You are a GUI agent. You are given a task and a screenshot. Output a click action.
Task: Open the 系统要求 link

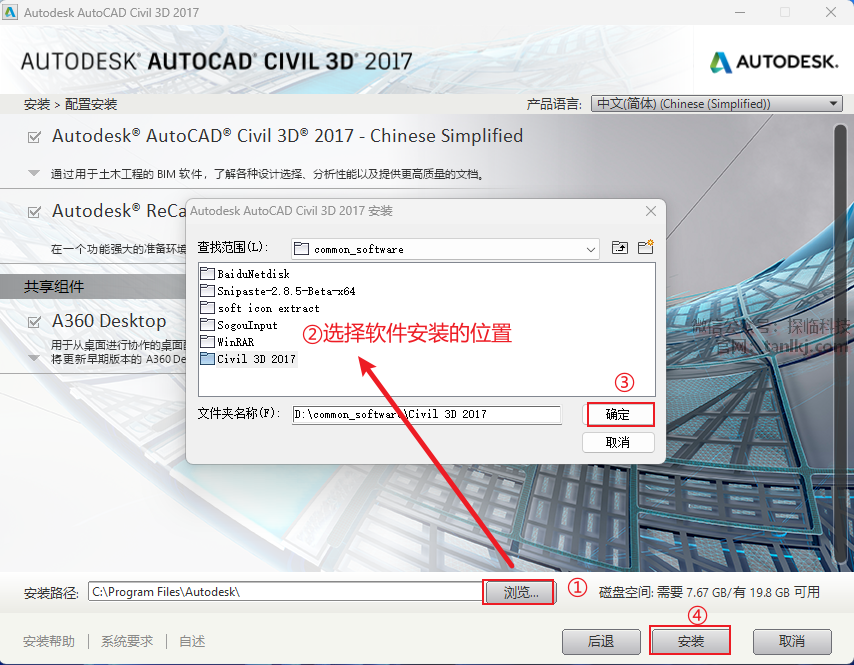pos(127,641)
